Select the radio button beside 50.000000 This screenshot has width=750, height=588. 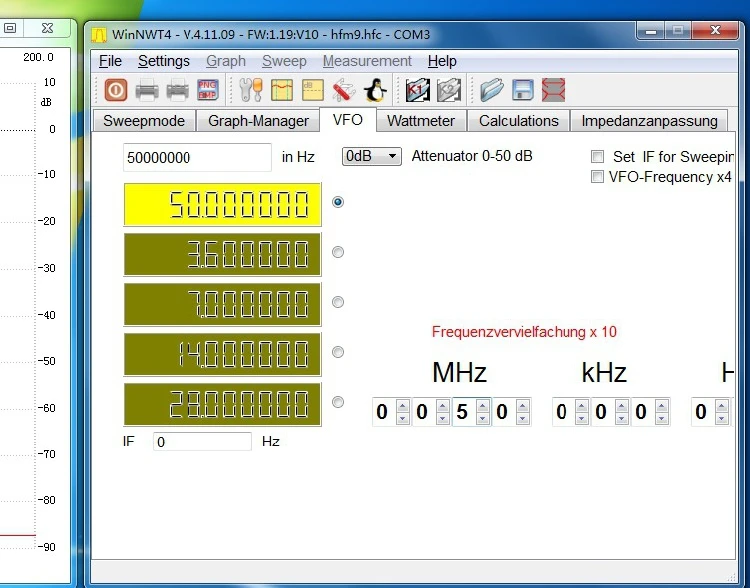[338, 202]
